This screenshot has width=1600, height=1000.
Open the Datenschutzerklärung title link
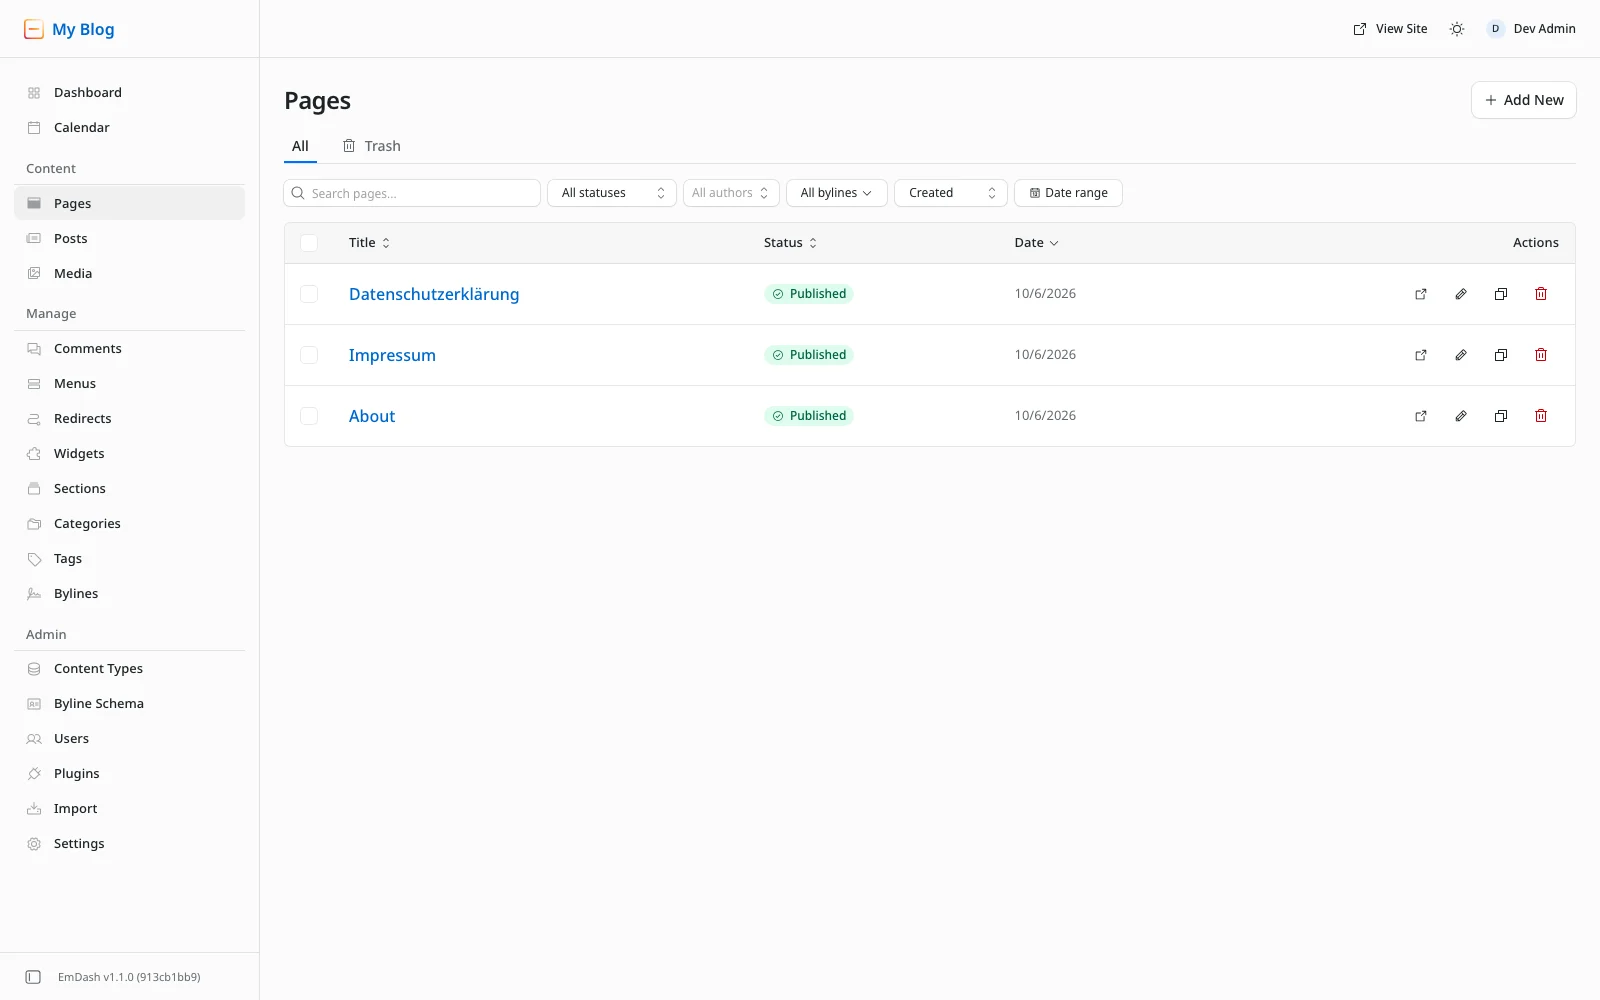tap(434, 294)
